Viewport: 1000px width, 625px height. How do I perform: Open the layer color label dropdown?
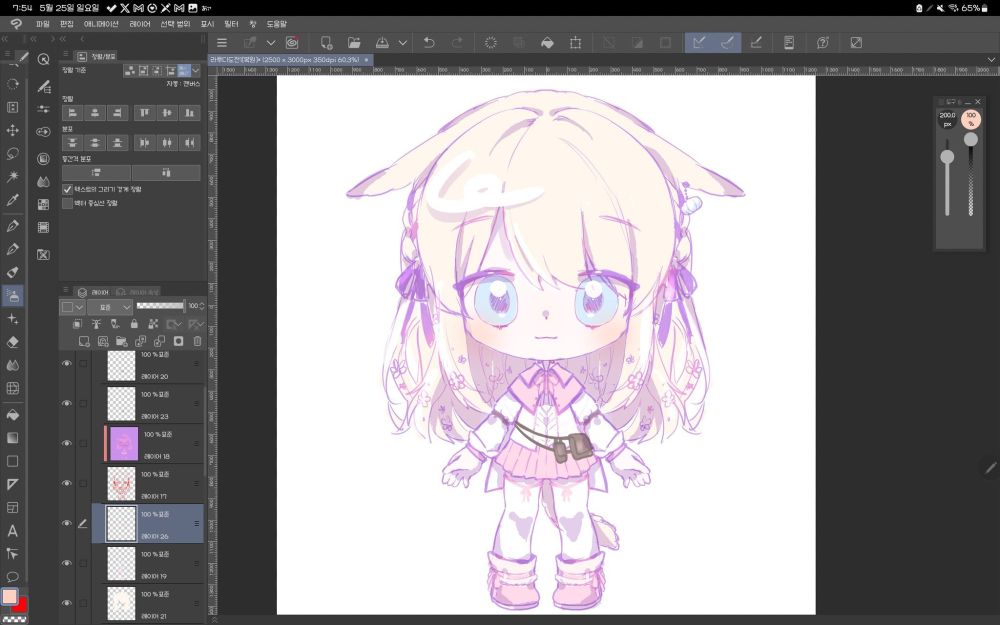pos(72,307)
